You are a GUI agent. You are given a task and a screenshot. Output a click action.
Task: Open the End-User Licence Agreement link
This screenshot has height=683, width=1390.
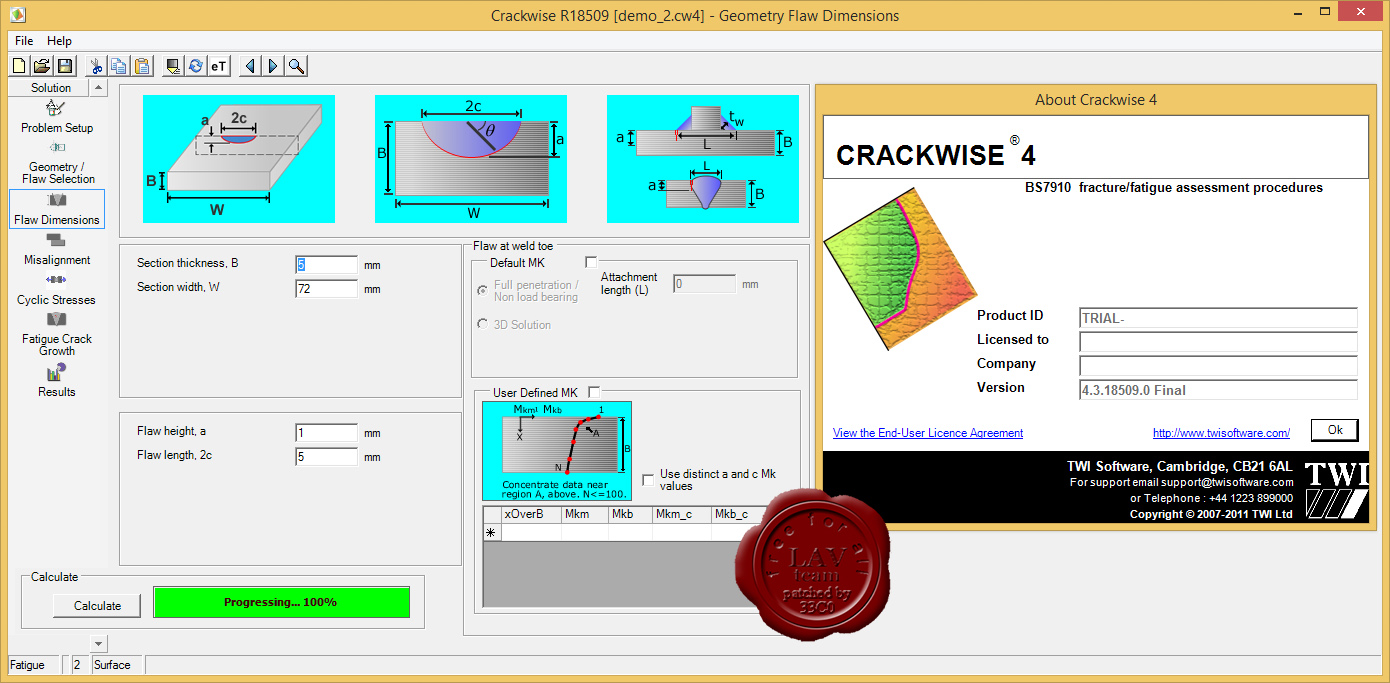click(928, 433)
